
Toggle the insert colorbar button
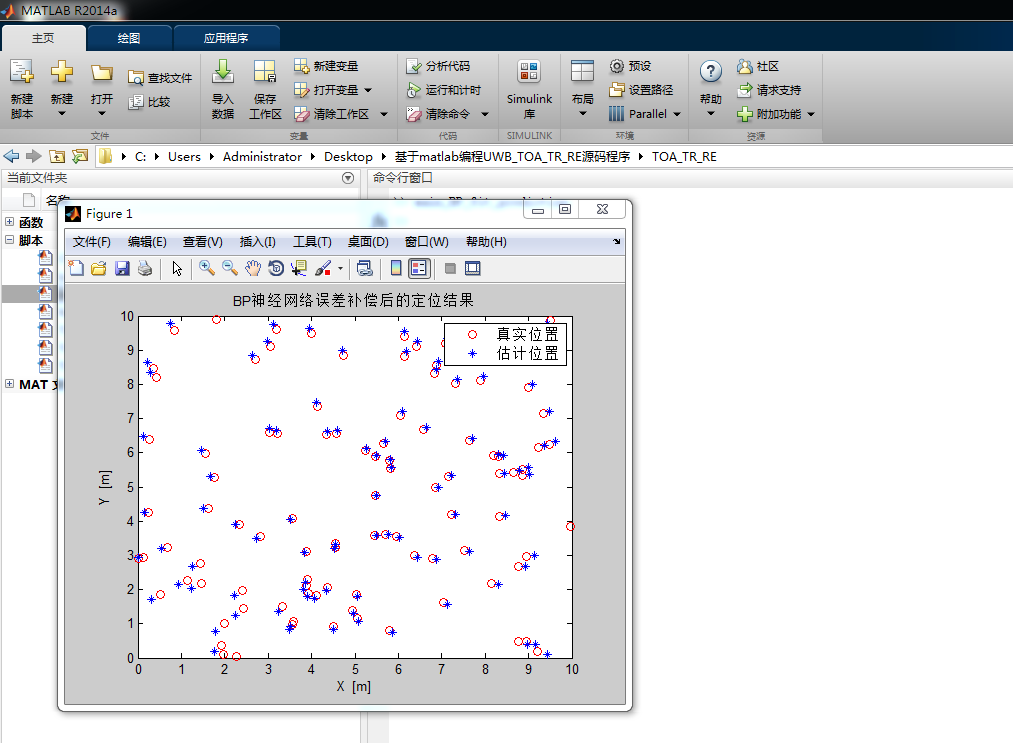click(396, 268)
